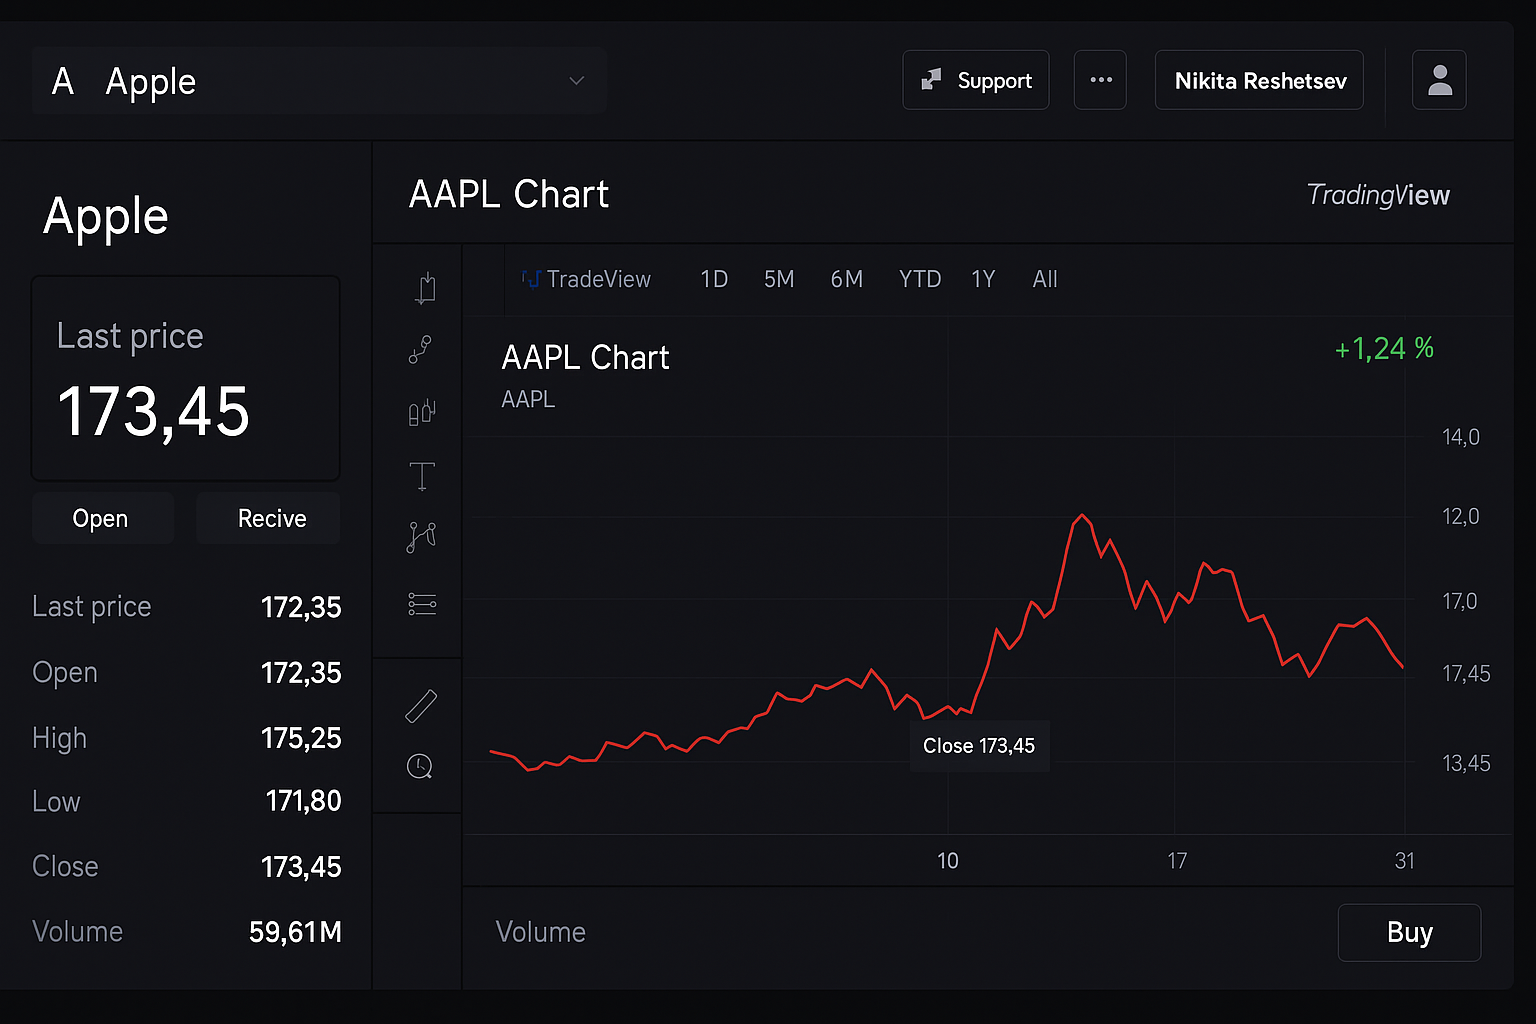The width and height of the screenshot is (1536, 1024).
Task: Select the ruler measure tool
Action: 421,705
